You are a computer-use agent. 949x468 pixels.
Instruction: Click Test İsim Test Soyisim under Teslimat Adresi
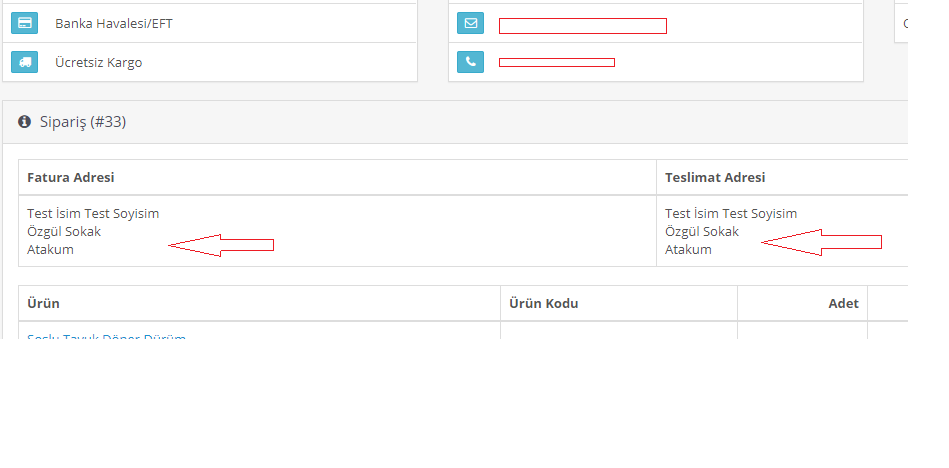pyautogui.click(x=731, y=214)
